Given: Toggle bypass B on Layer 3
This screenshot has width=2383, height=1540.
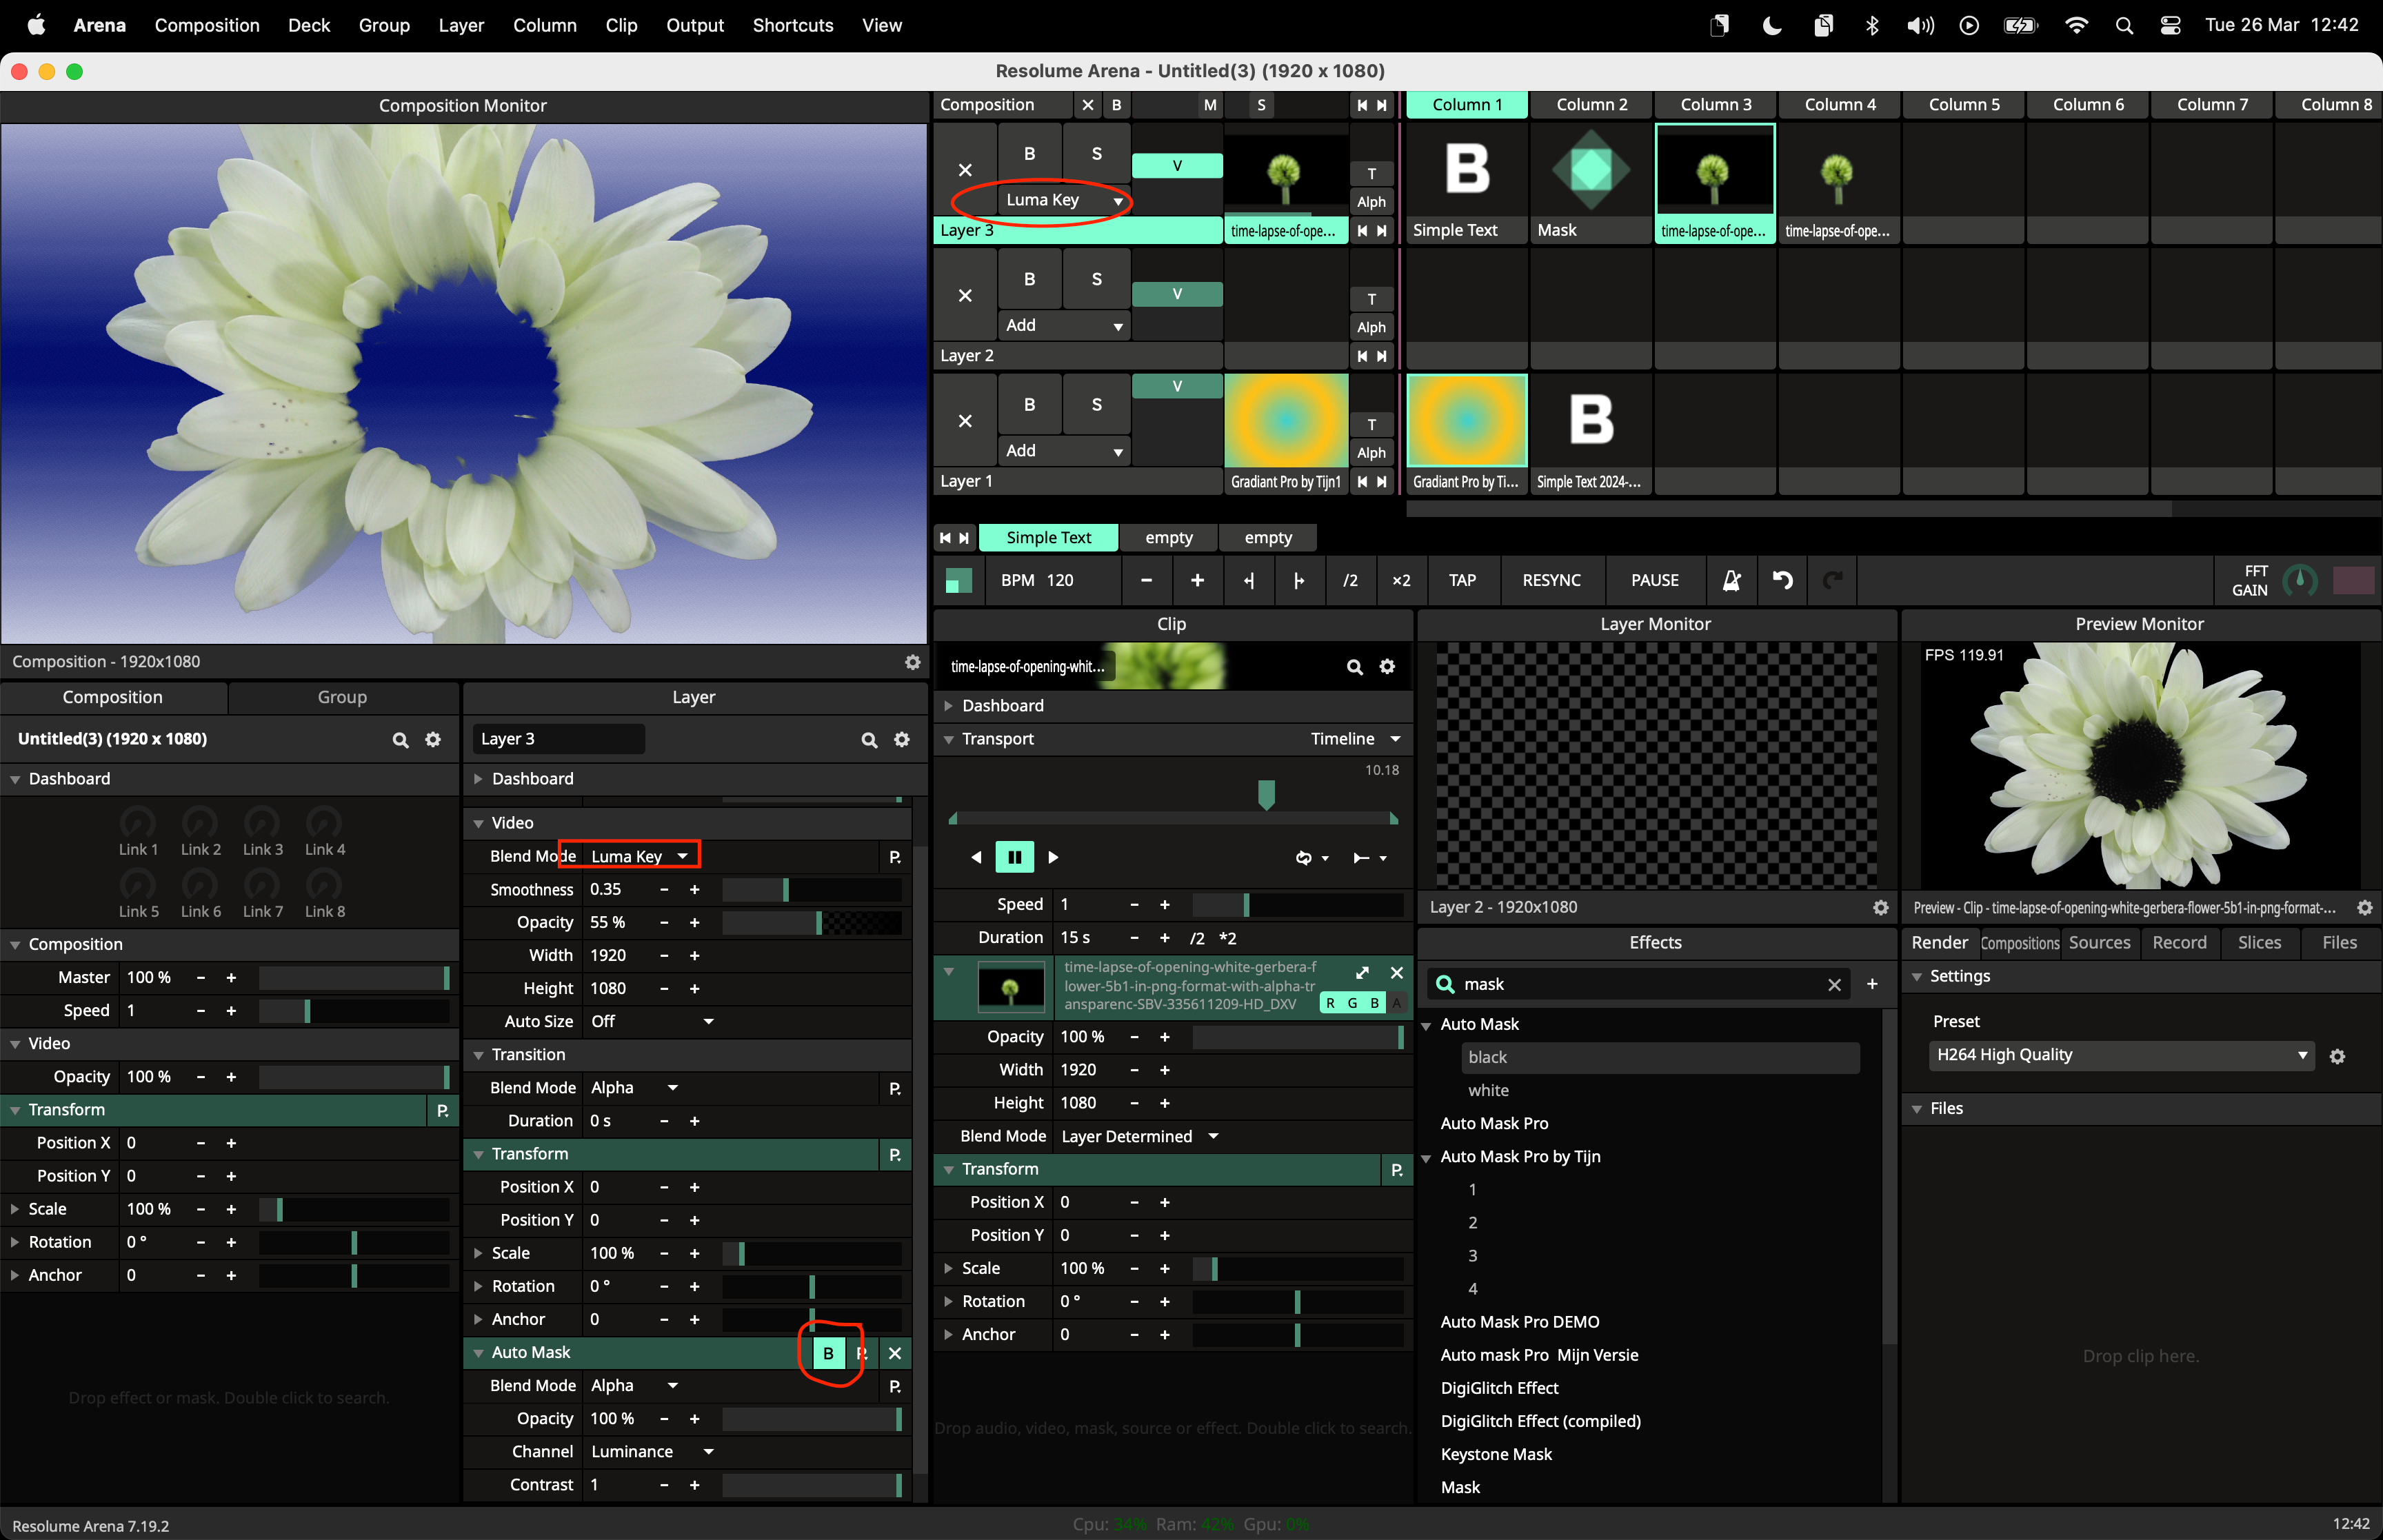Looking at the screenshot, I should coord(1029,154).
